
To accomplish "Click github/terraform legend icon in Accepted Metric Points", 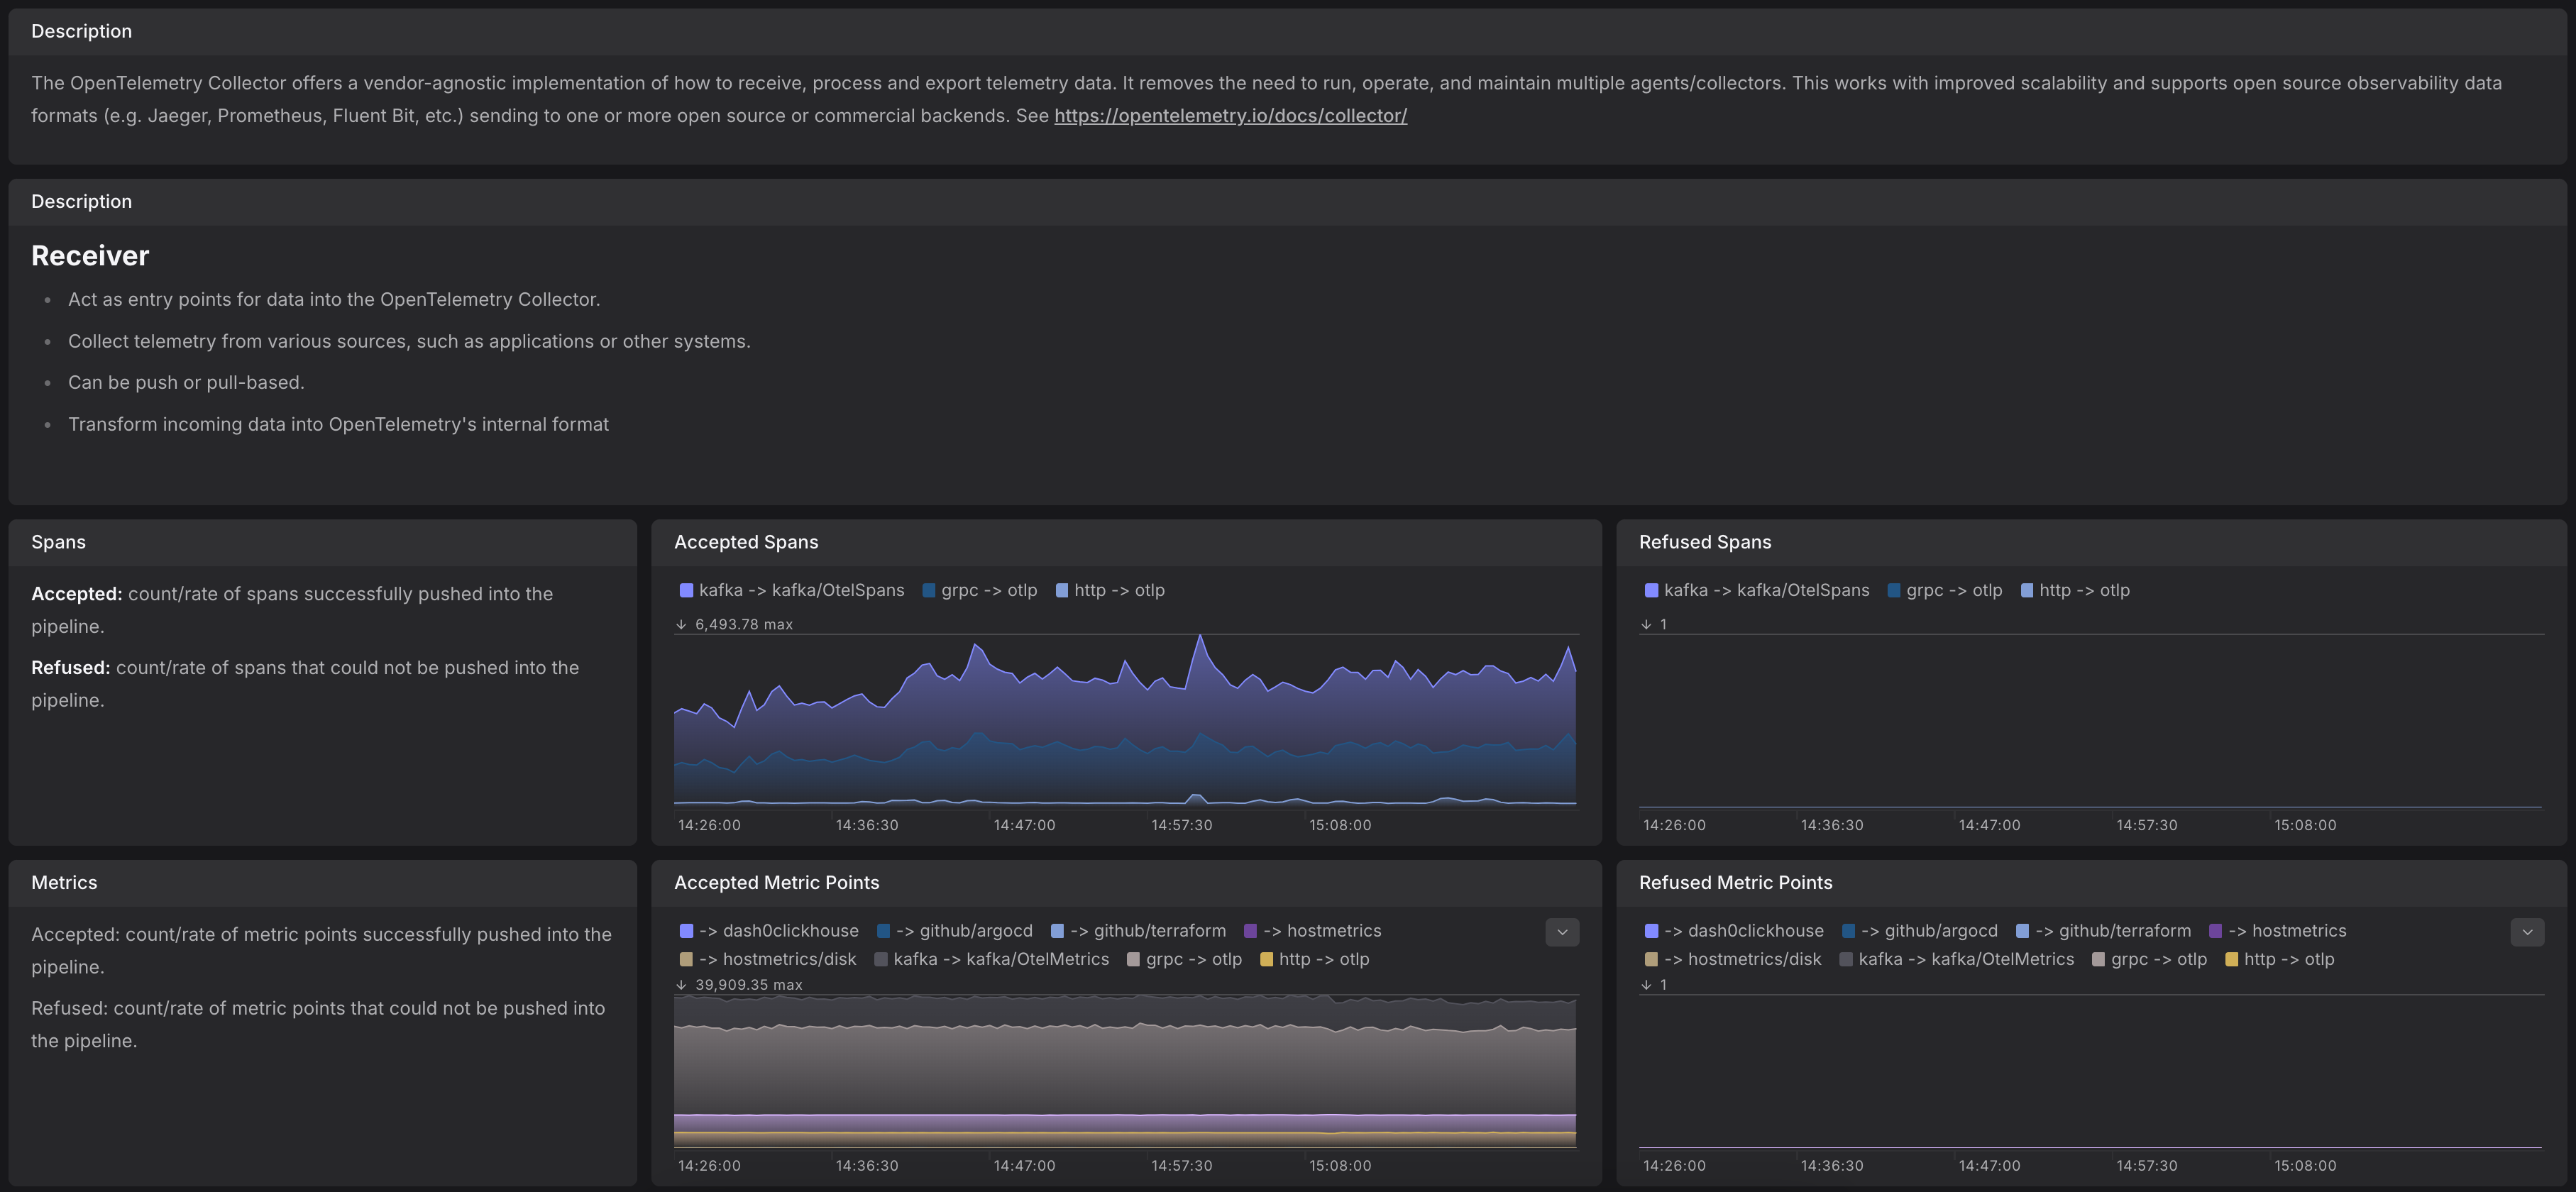I will tap(1057, 931).
